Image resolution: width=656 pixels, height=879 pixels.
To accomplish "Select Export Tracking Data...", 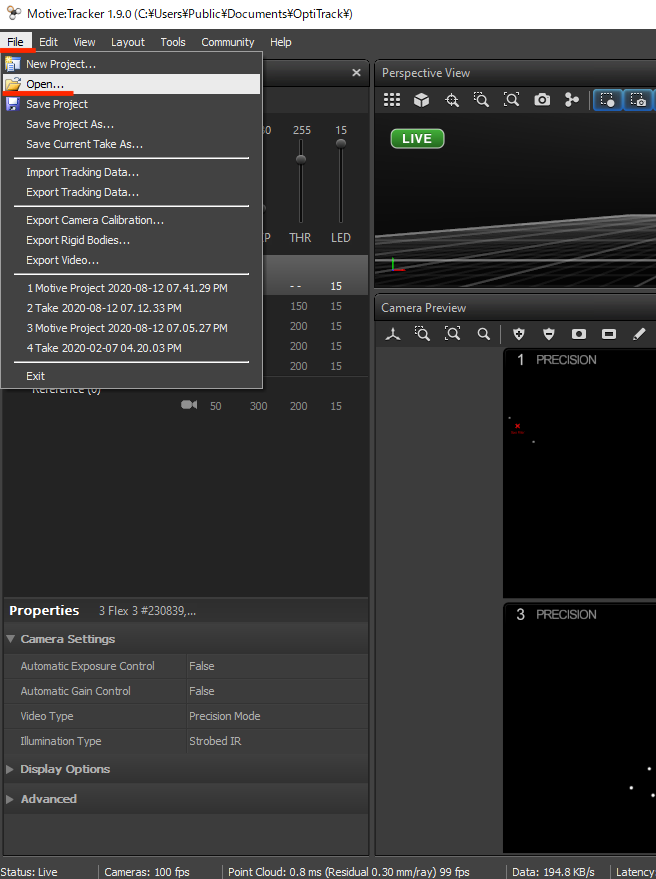I will [x=132, y=192].
